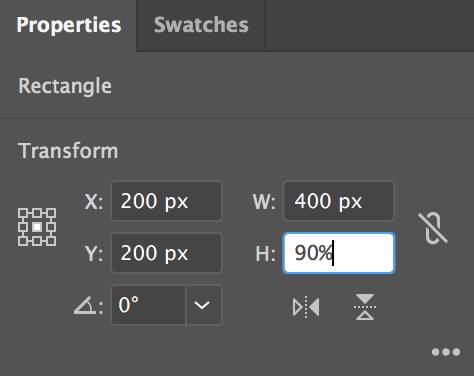Expand the rotation angle dropdown

pos(204,305)
